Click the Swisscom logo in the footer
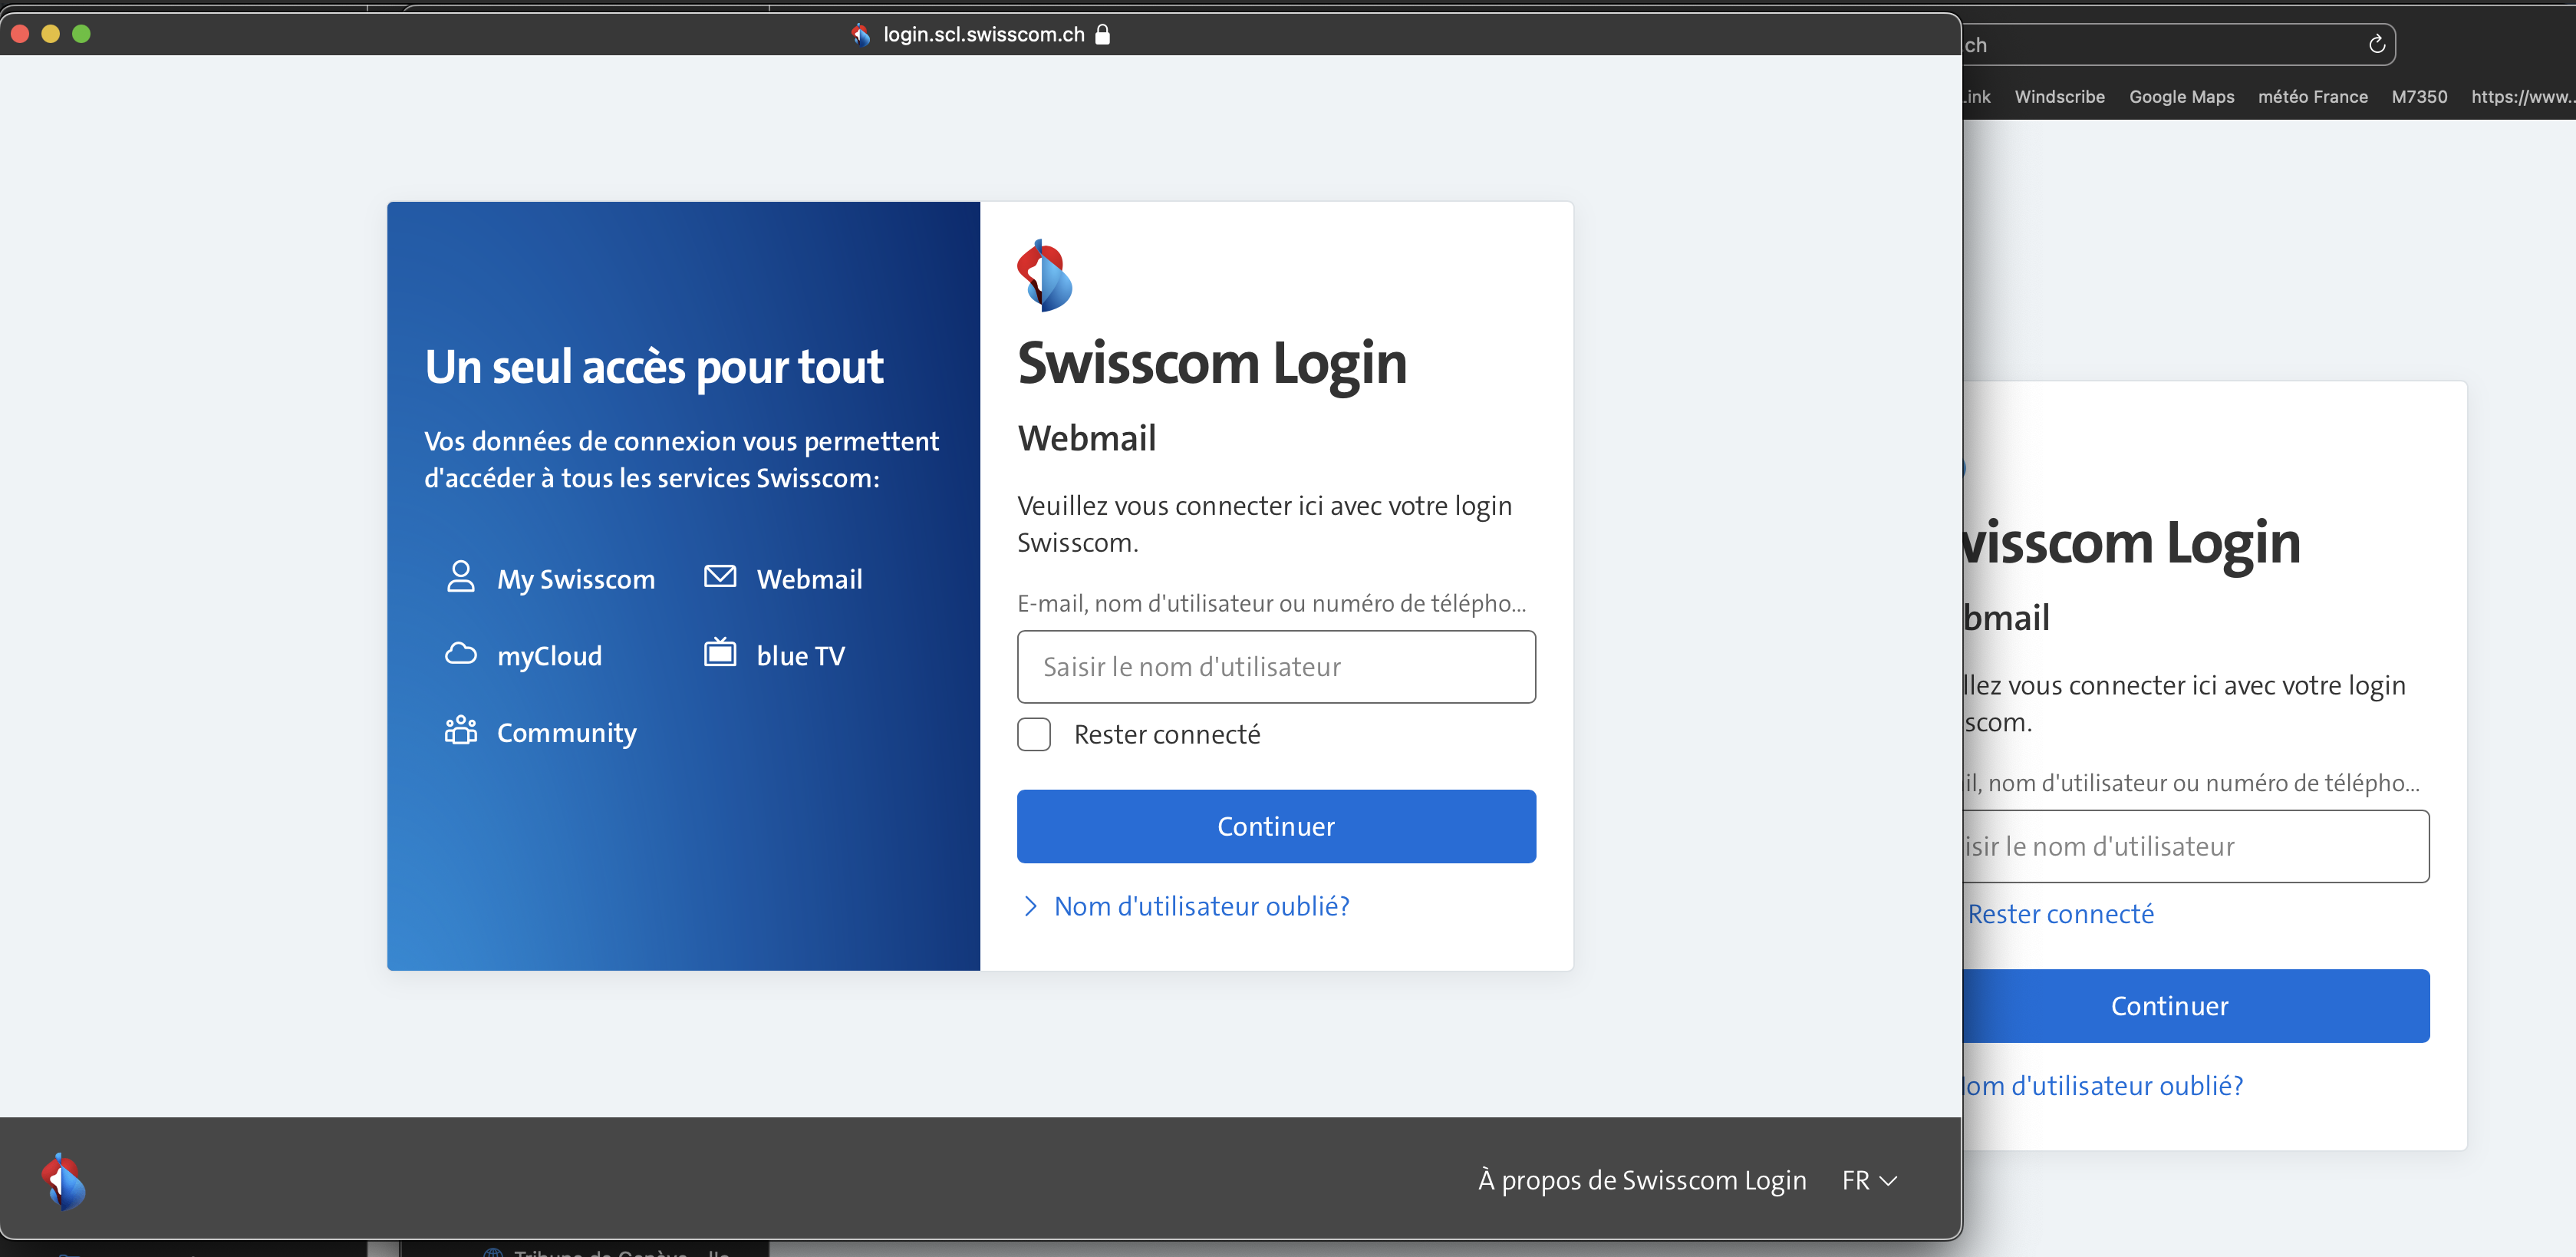Viewport: 2576px width, 1257px height. tap(64, 1181)
